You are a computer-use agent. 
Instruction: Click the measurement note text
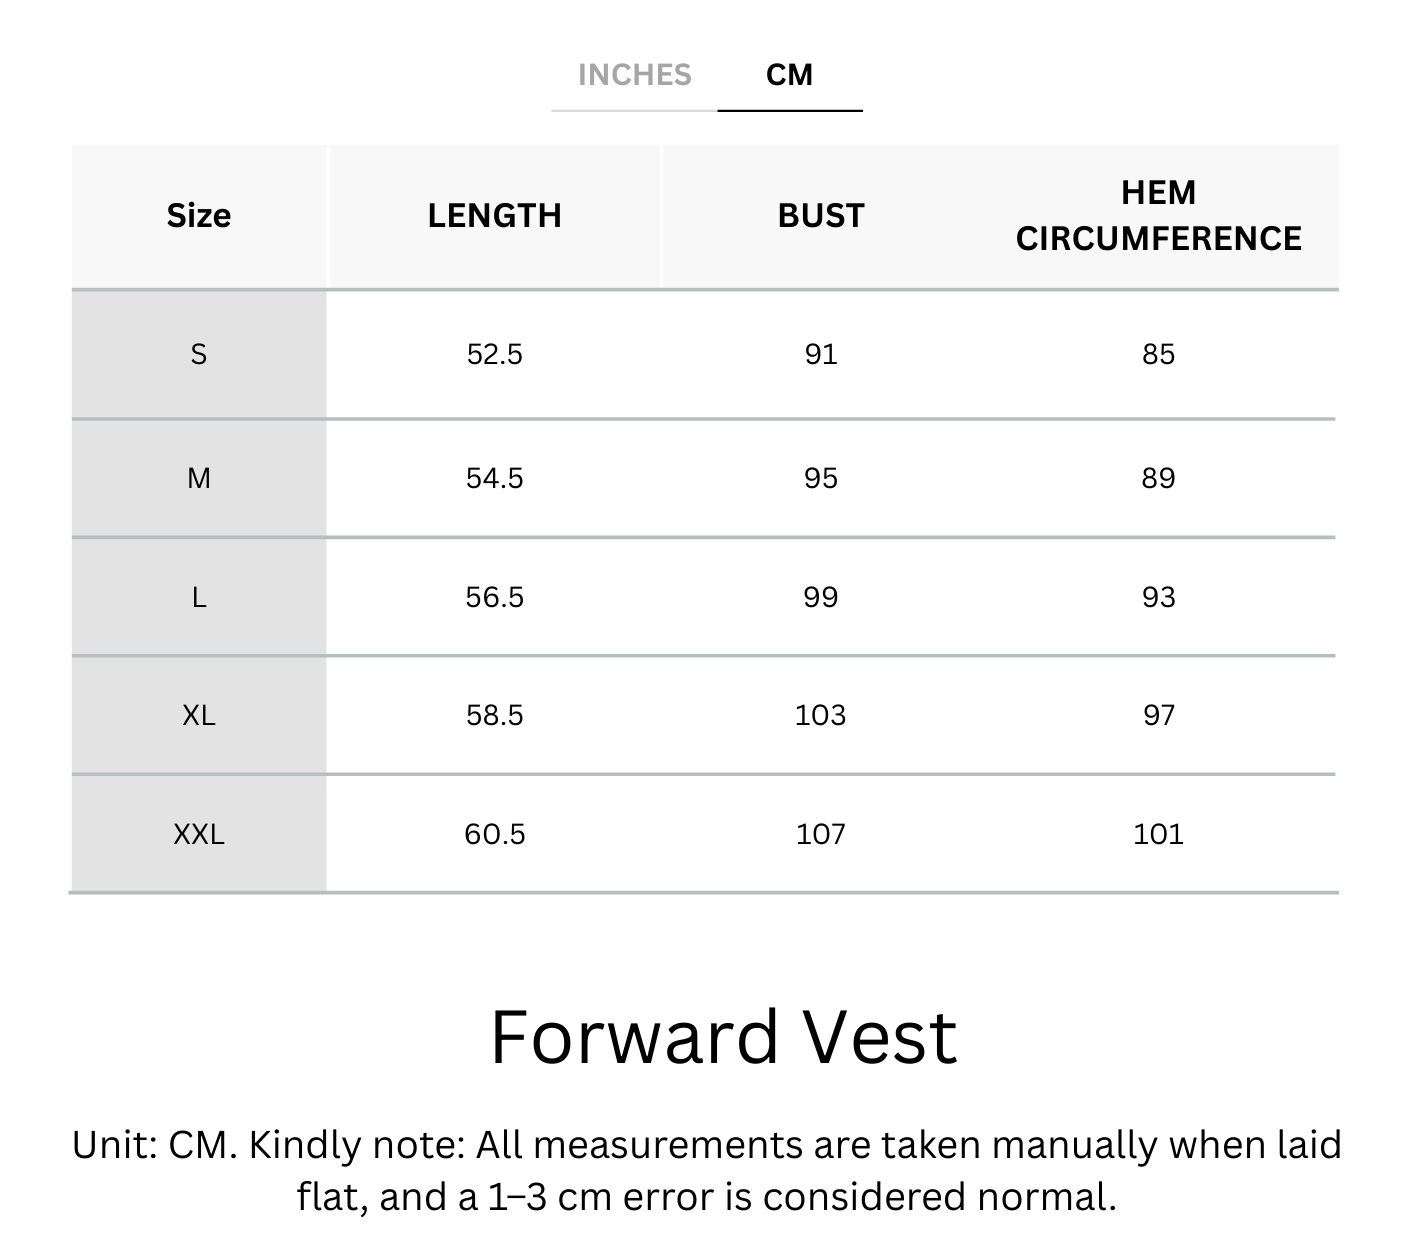(x=706, y=1170)
